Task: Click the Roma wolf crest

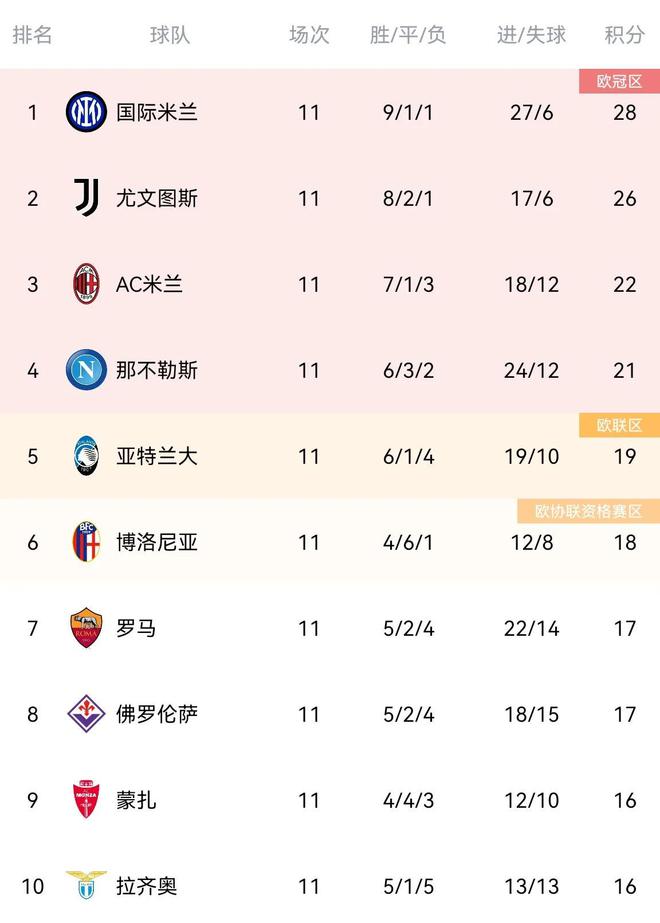Action: tap(86, 627)
